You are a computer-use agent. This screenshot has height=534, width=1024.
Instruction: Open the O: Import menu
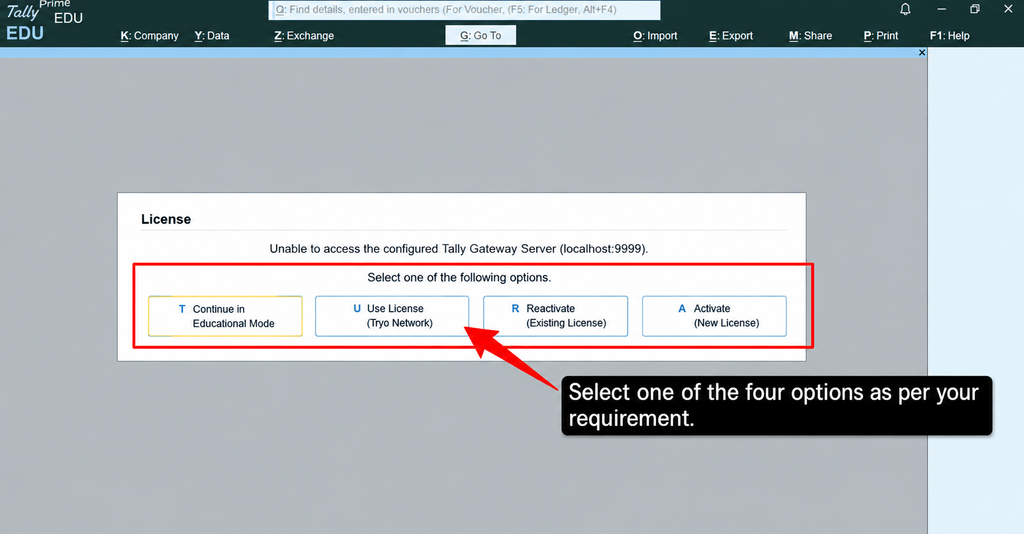tap(655, 36)
